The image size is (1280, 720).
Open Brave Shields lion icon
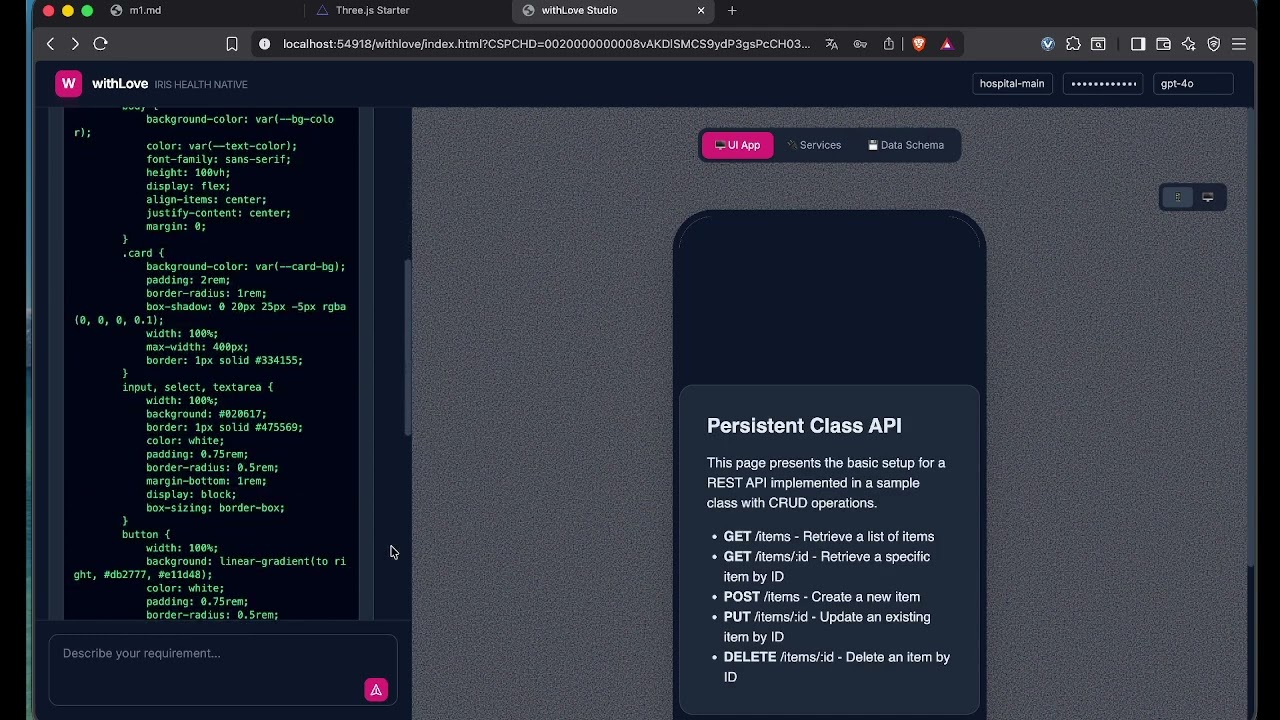click(x=918, y=44)
